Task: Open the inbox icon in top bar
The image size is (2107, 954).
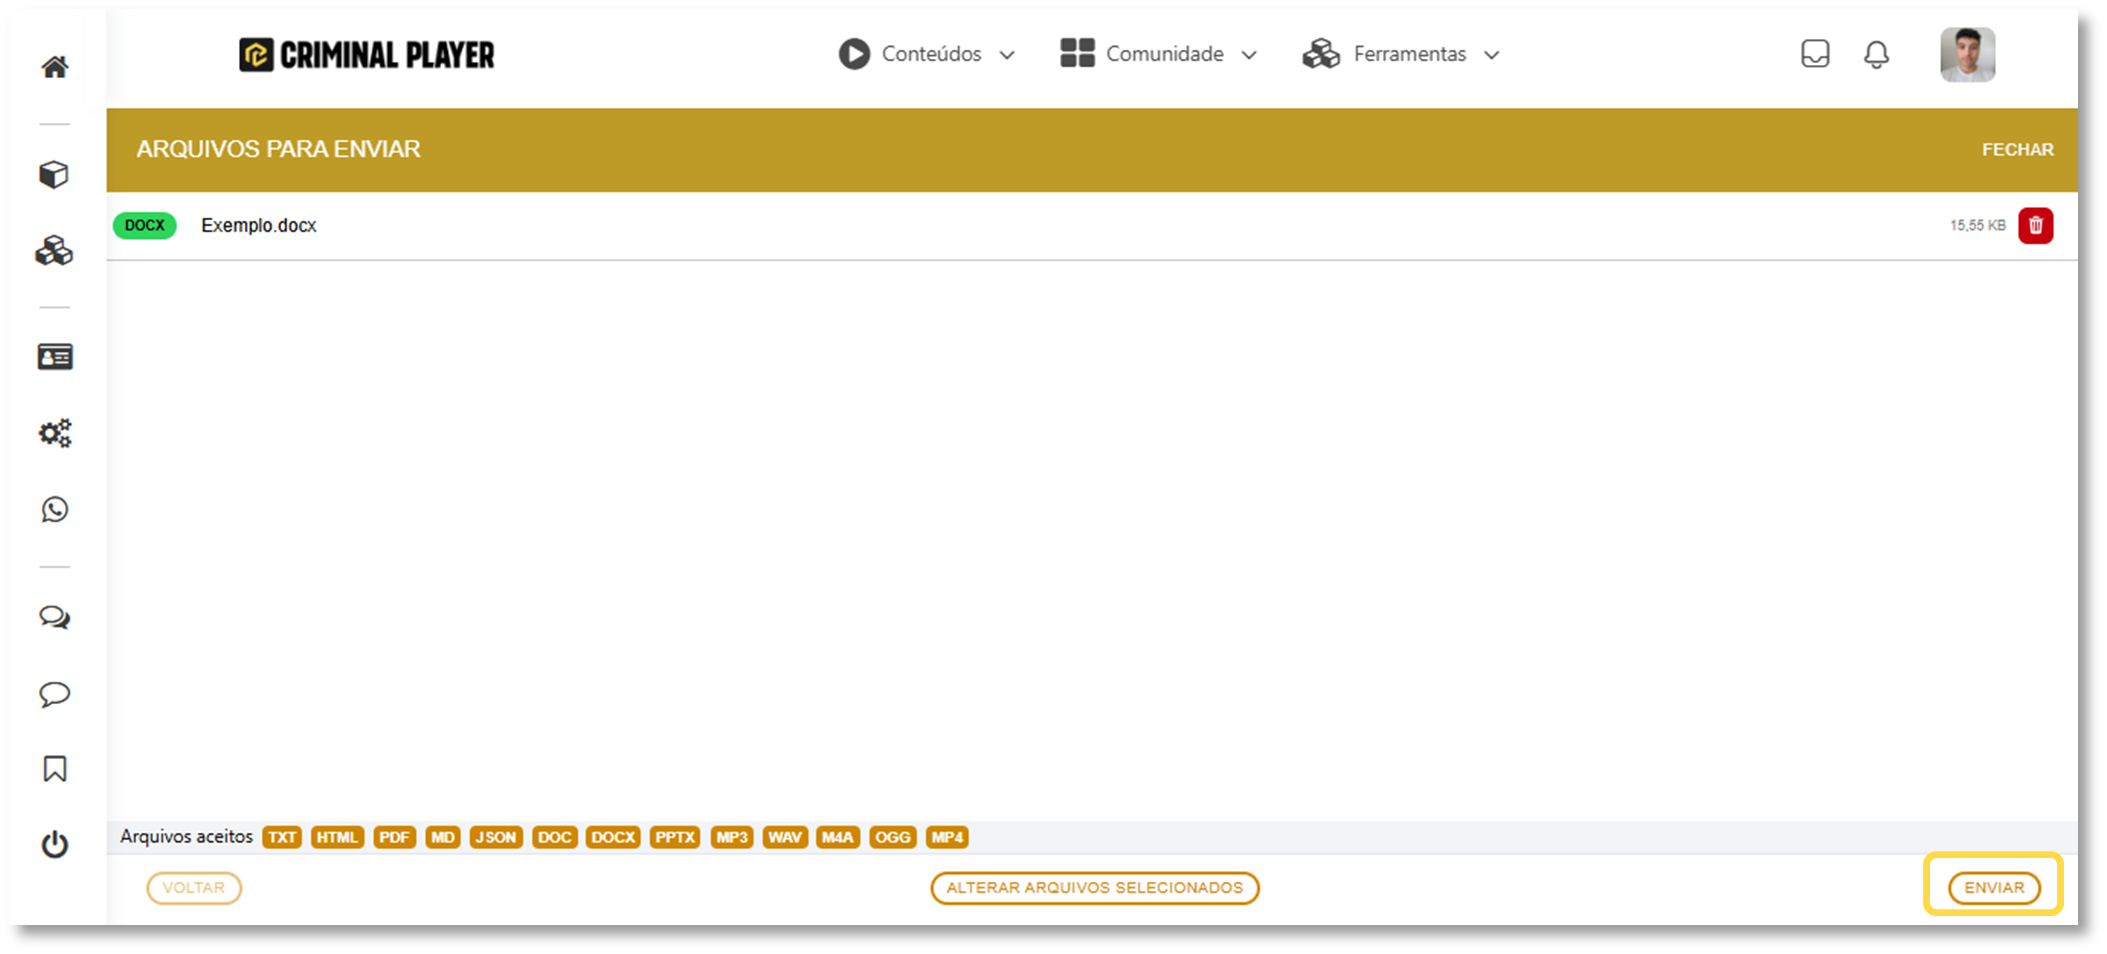Action: point(1814,54)
